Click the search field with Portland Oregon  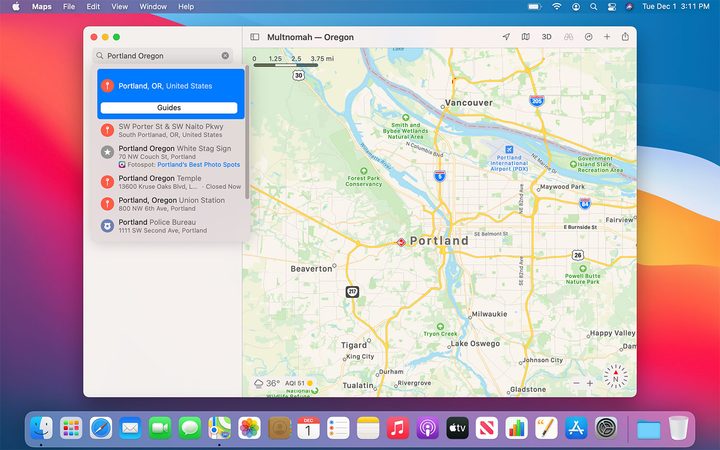[x=163, y=56]
